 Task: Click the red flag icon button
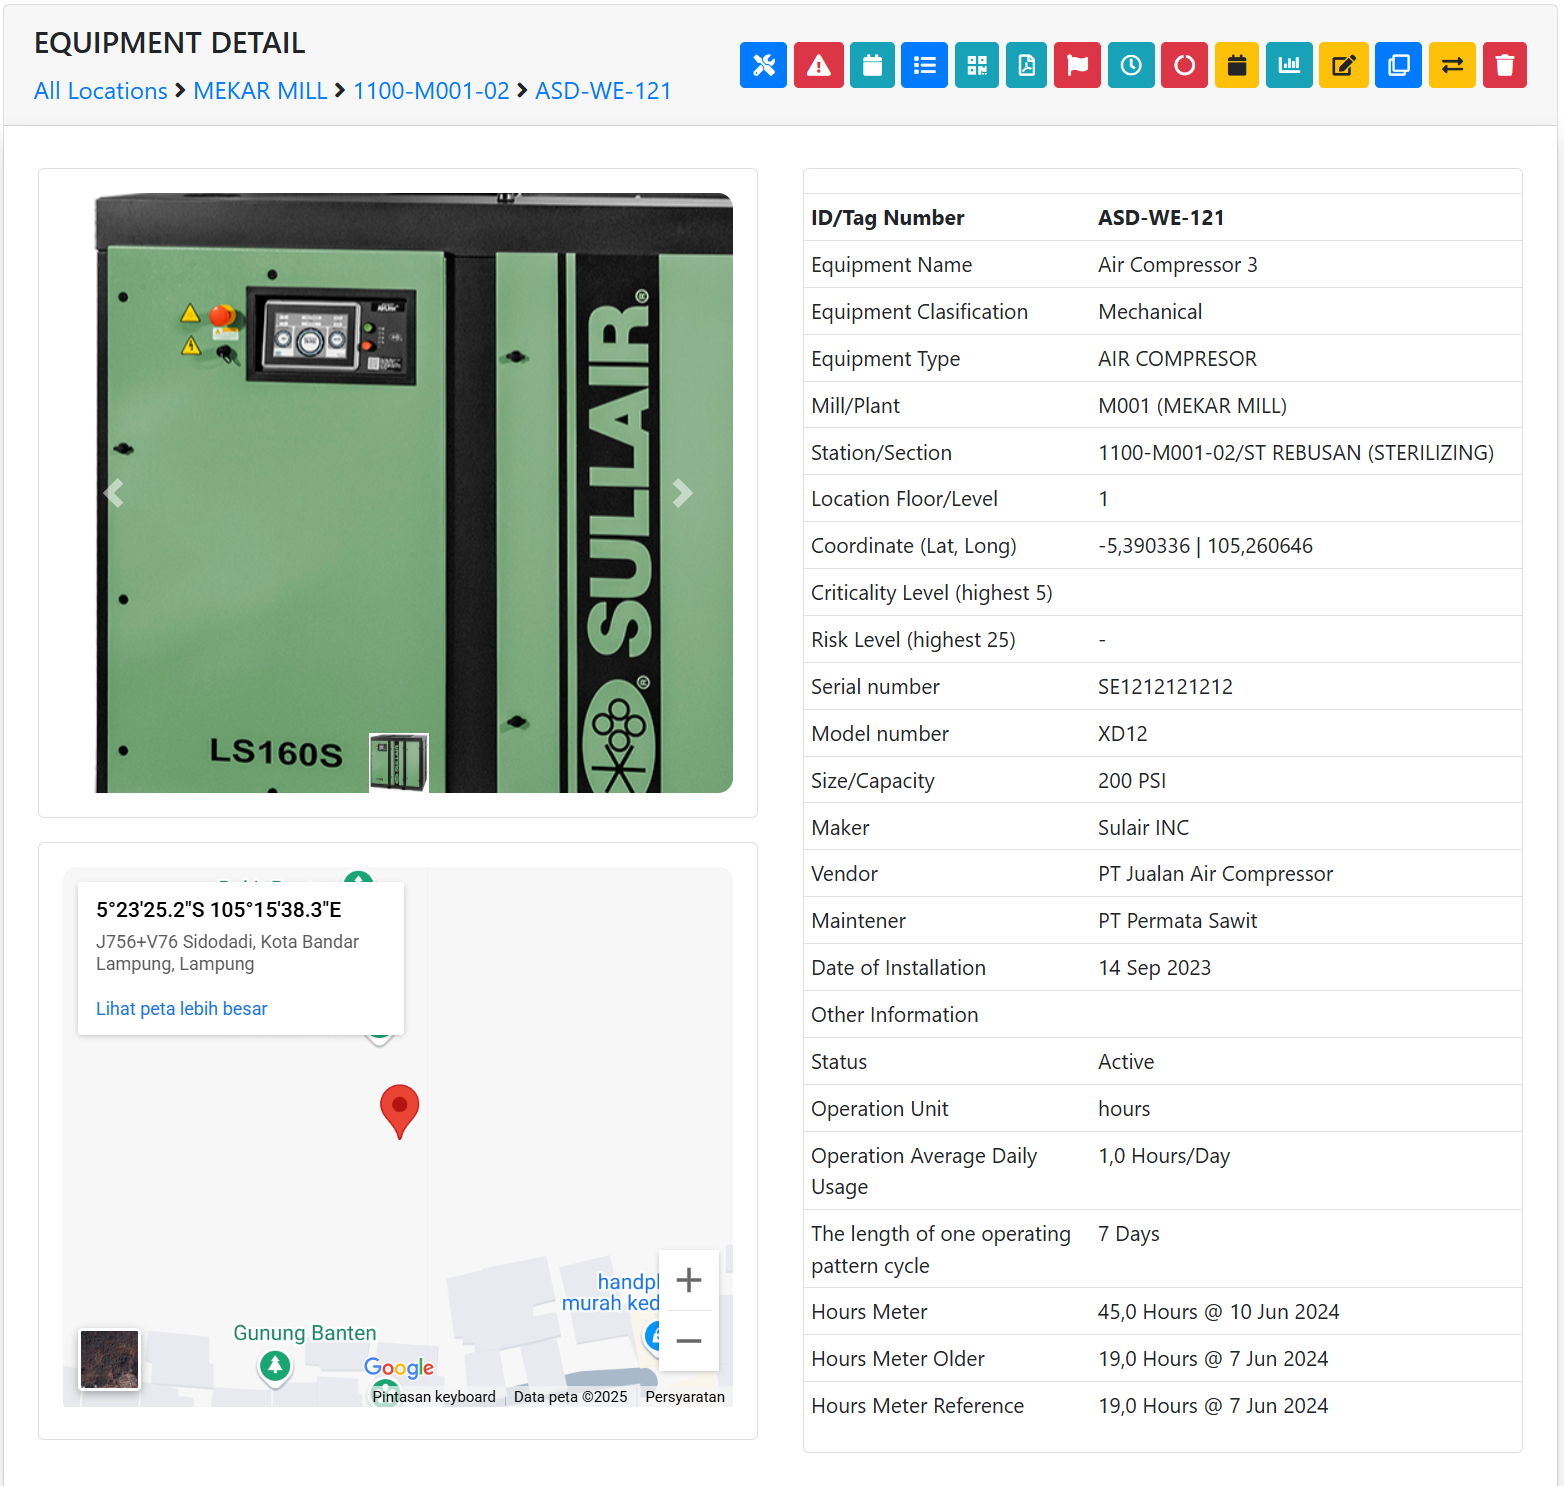pos(1077,65)
